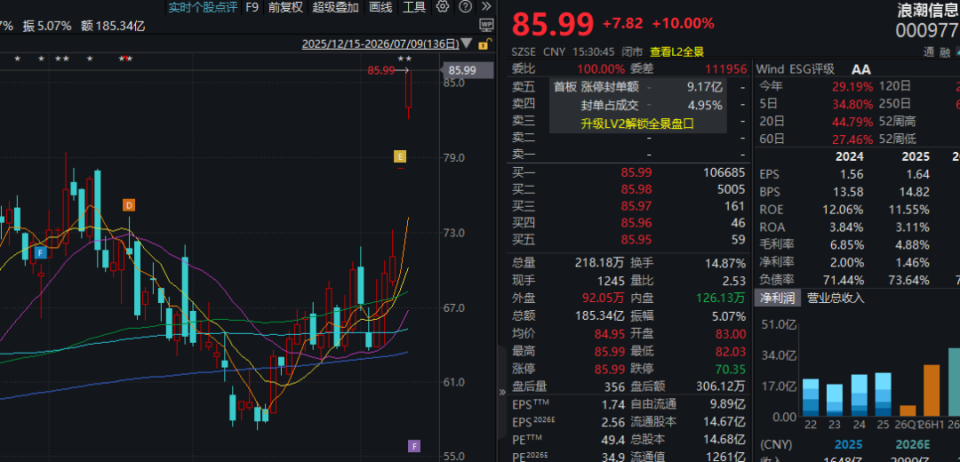Click the 20日 return 44.79%
960x462 pixels.
(852, 121)
